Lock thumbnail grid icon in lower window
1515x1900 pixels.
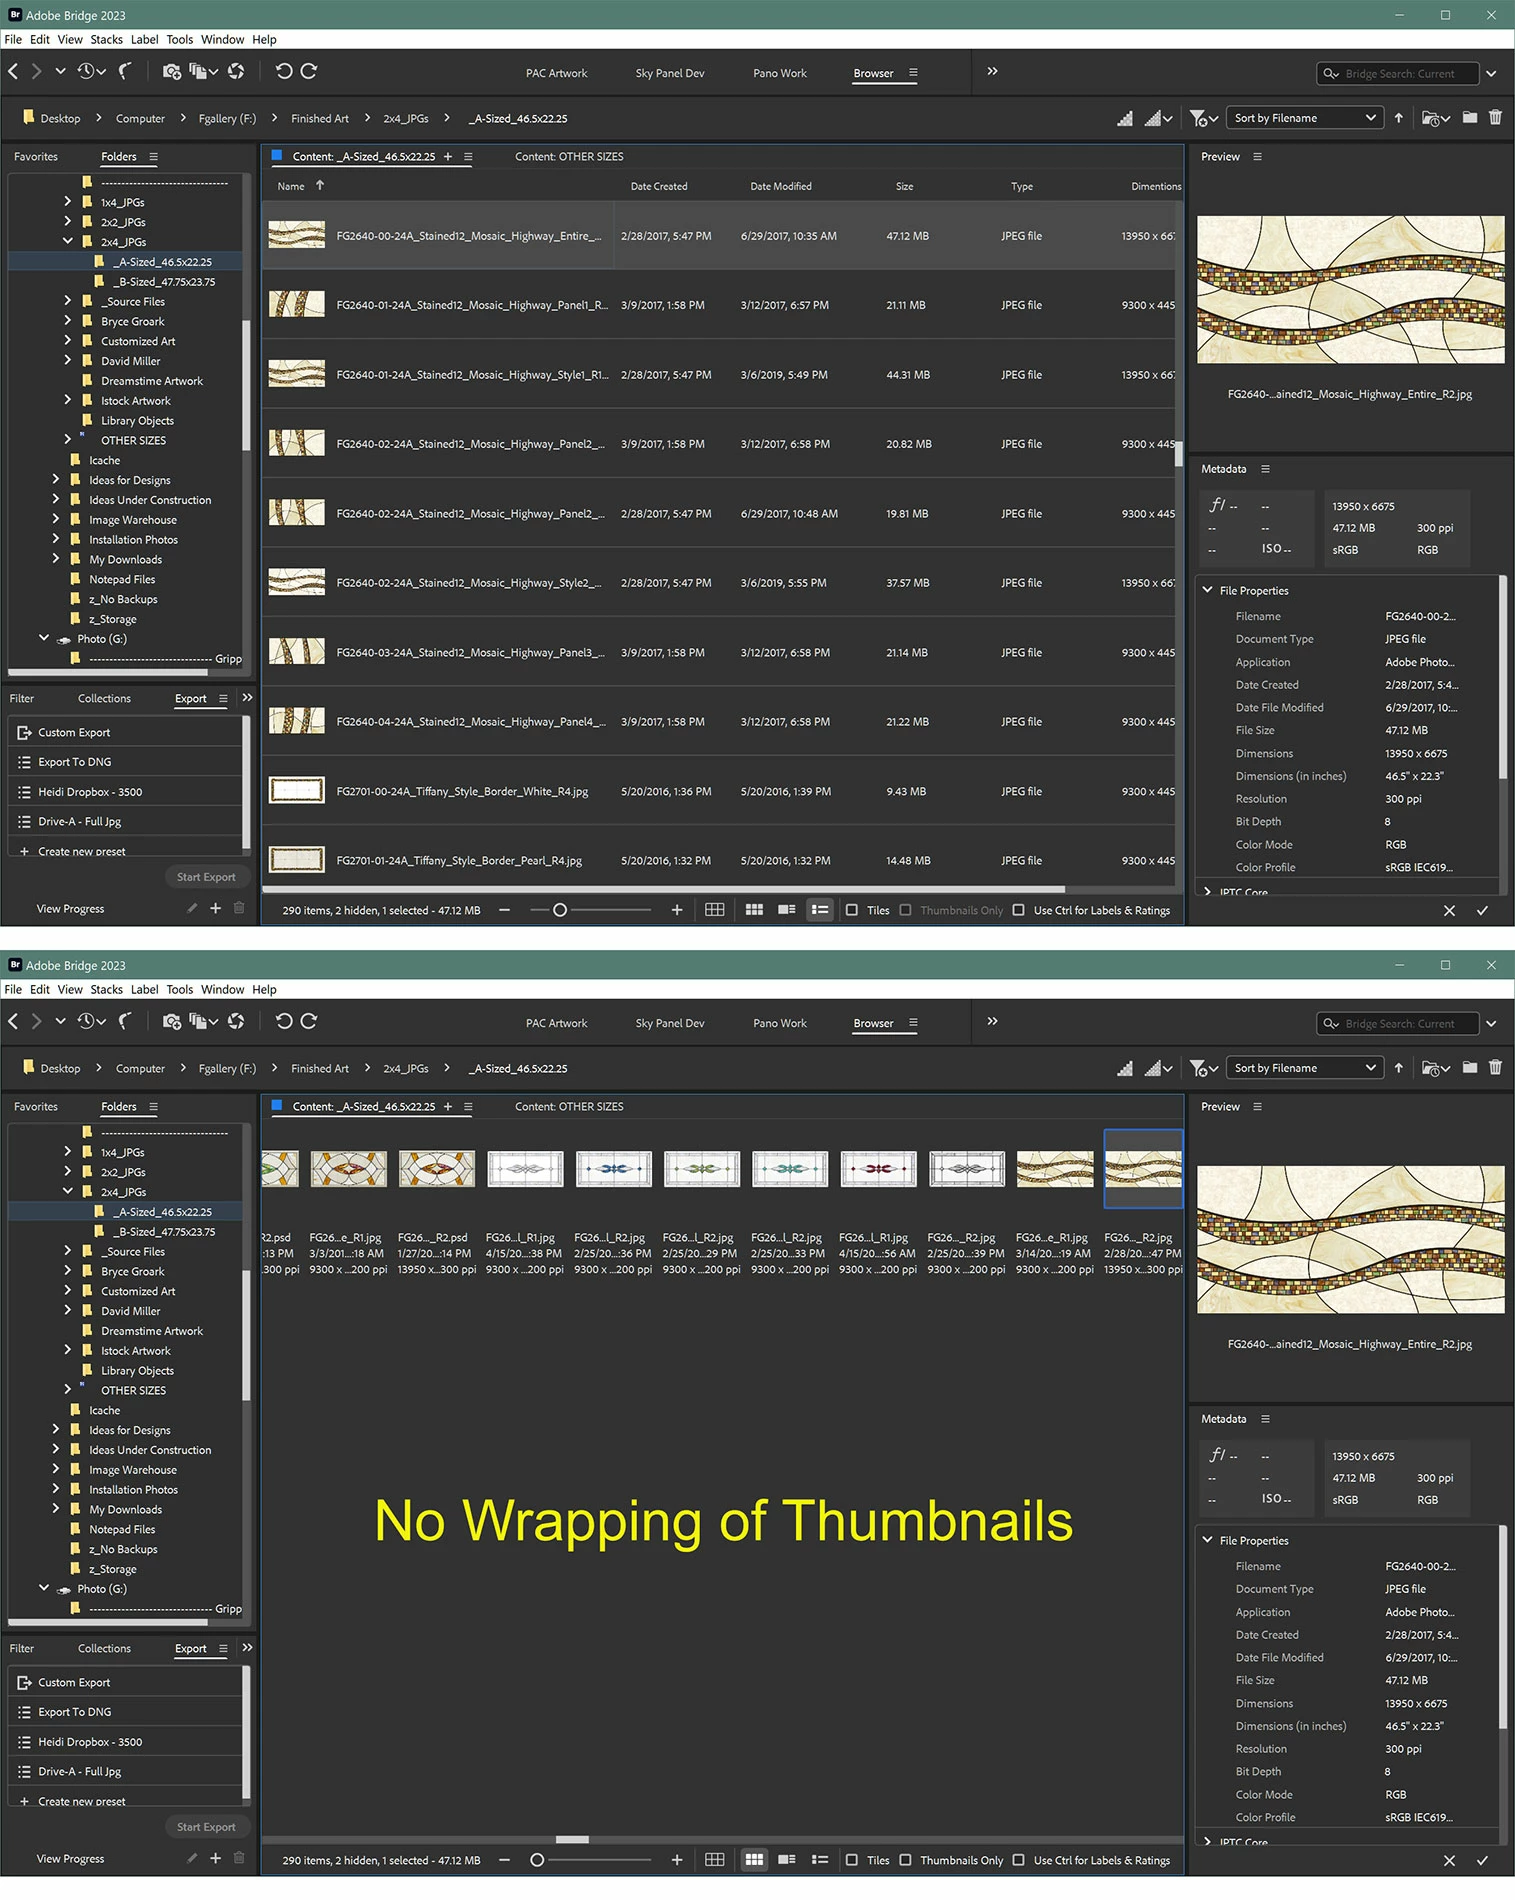pos(715,1860)
